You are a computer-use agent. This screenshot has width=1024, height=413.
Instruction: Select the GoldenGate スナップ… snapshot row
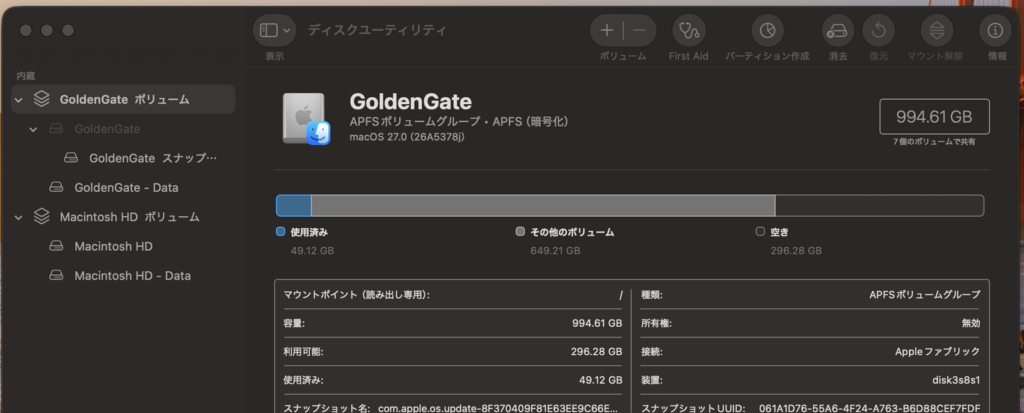(x=123, y=158)
